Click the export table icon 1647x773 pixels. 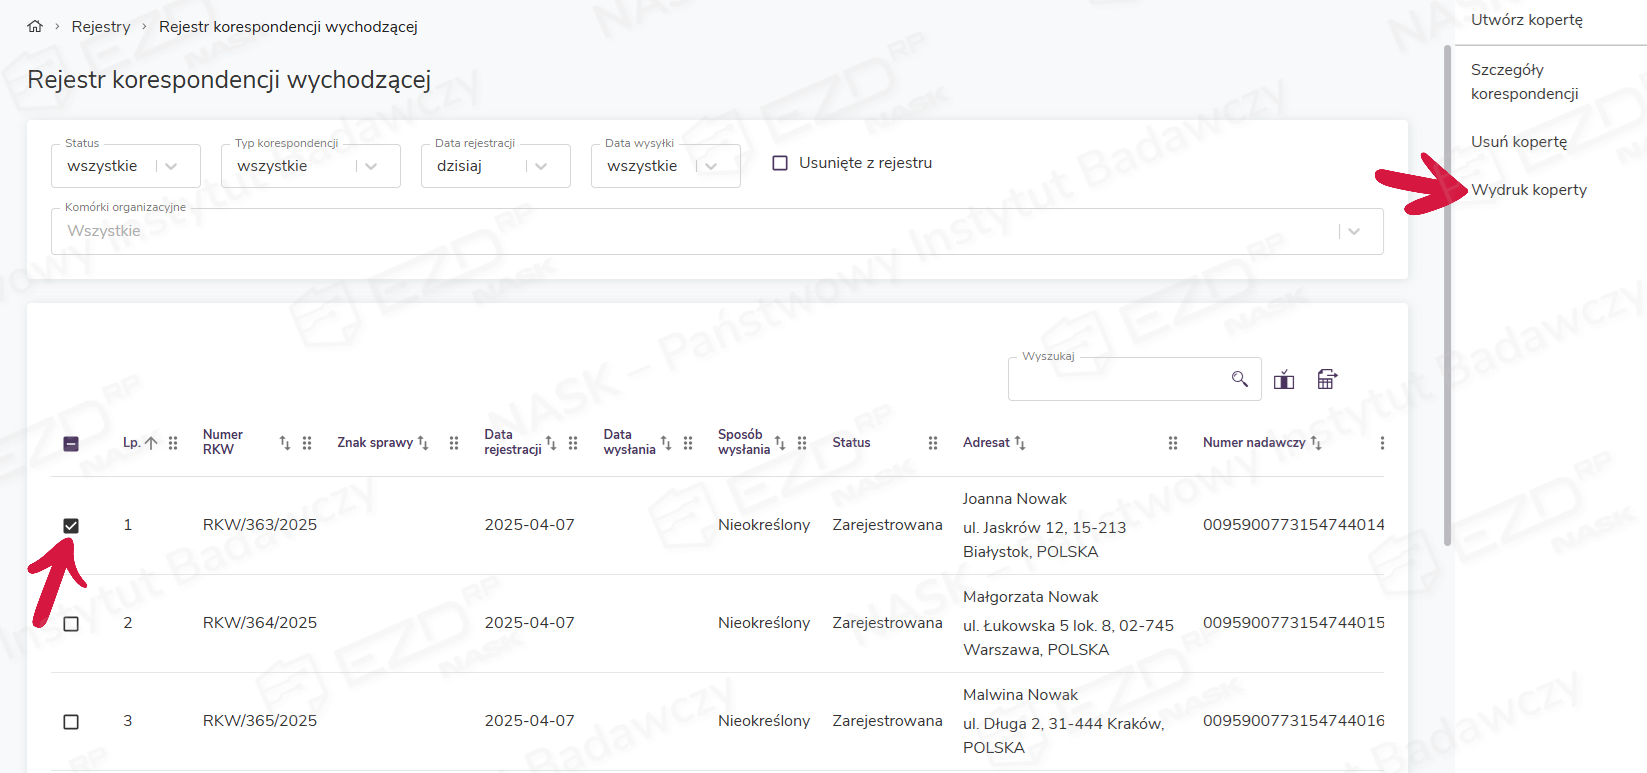tap(1326, 379)
